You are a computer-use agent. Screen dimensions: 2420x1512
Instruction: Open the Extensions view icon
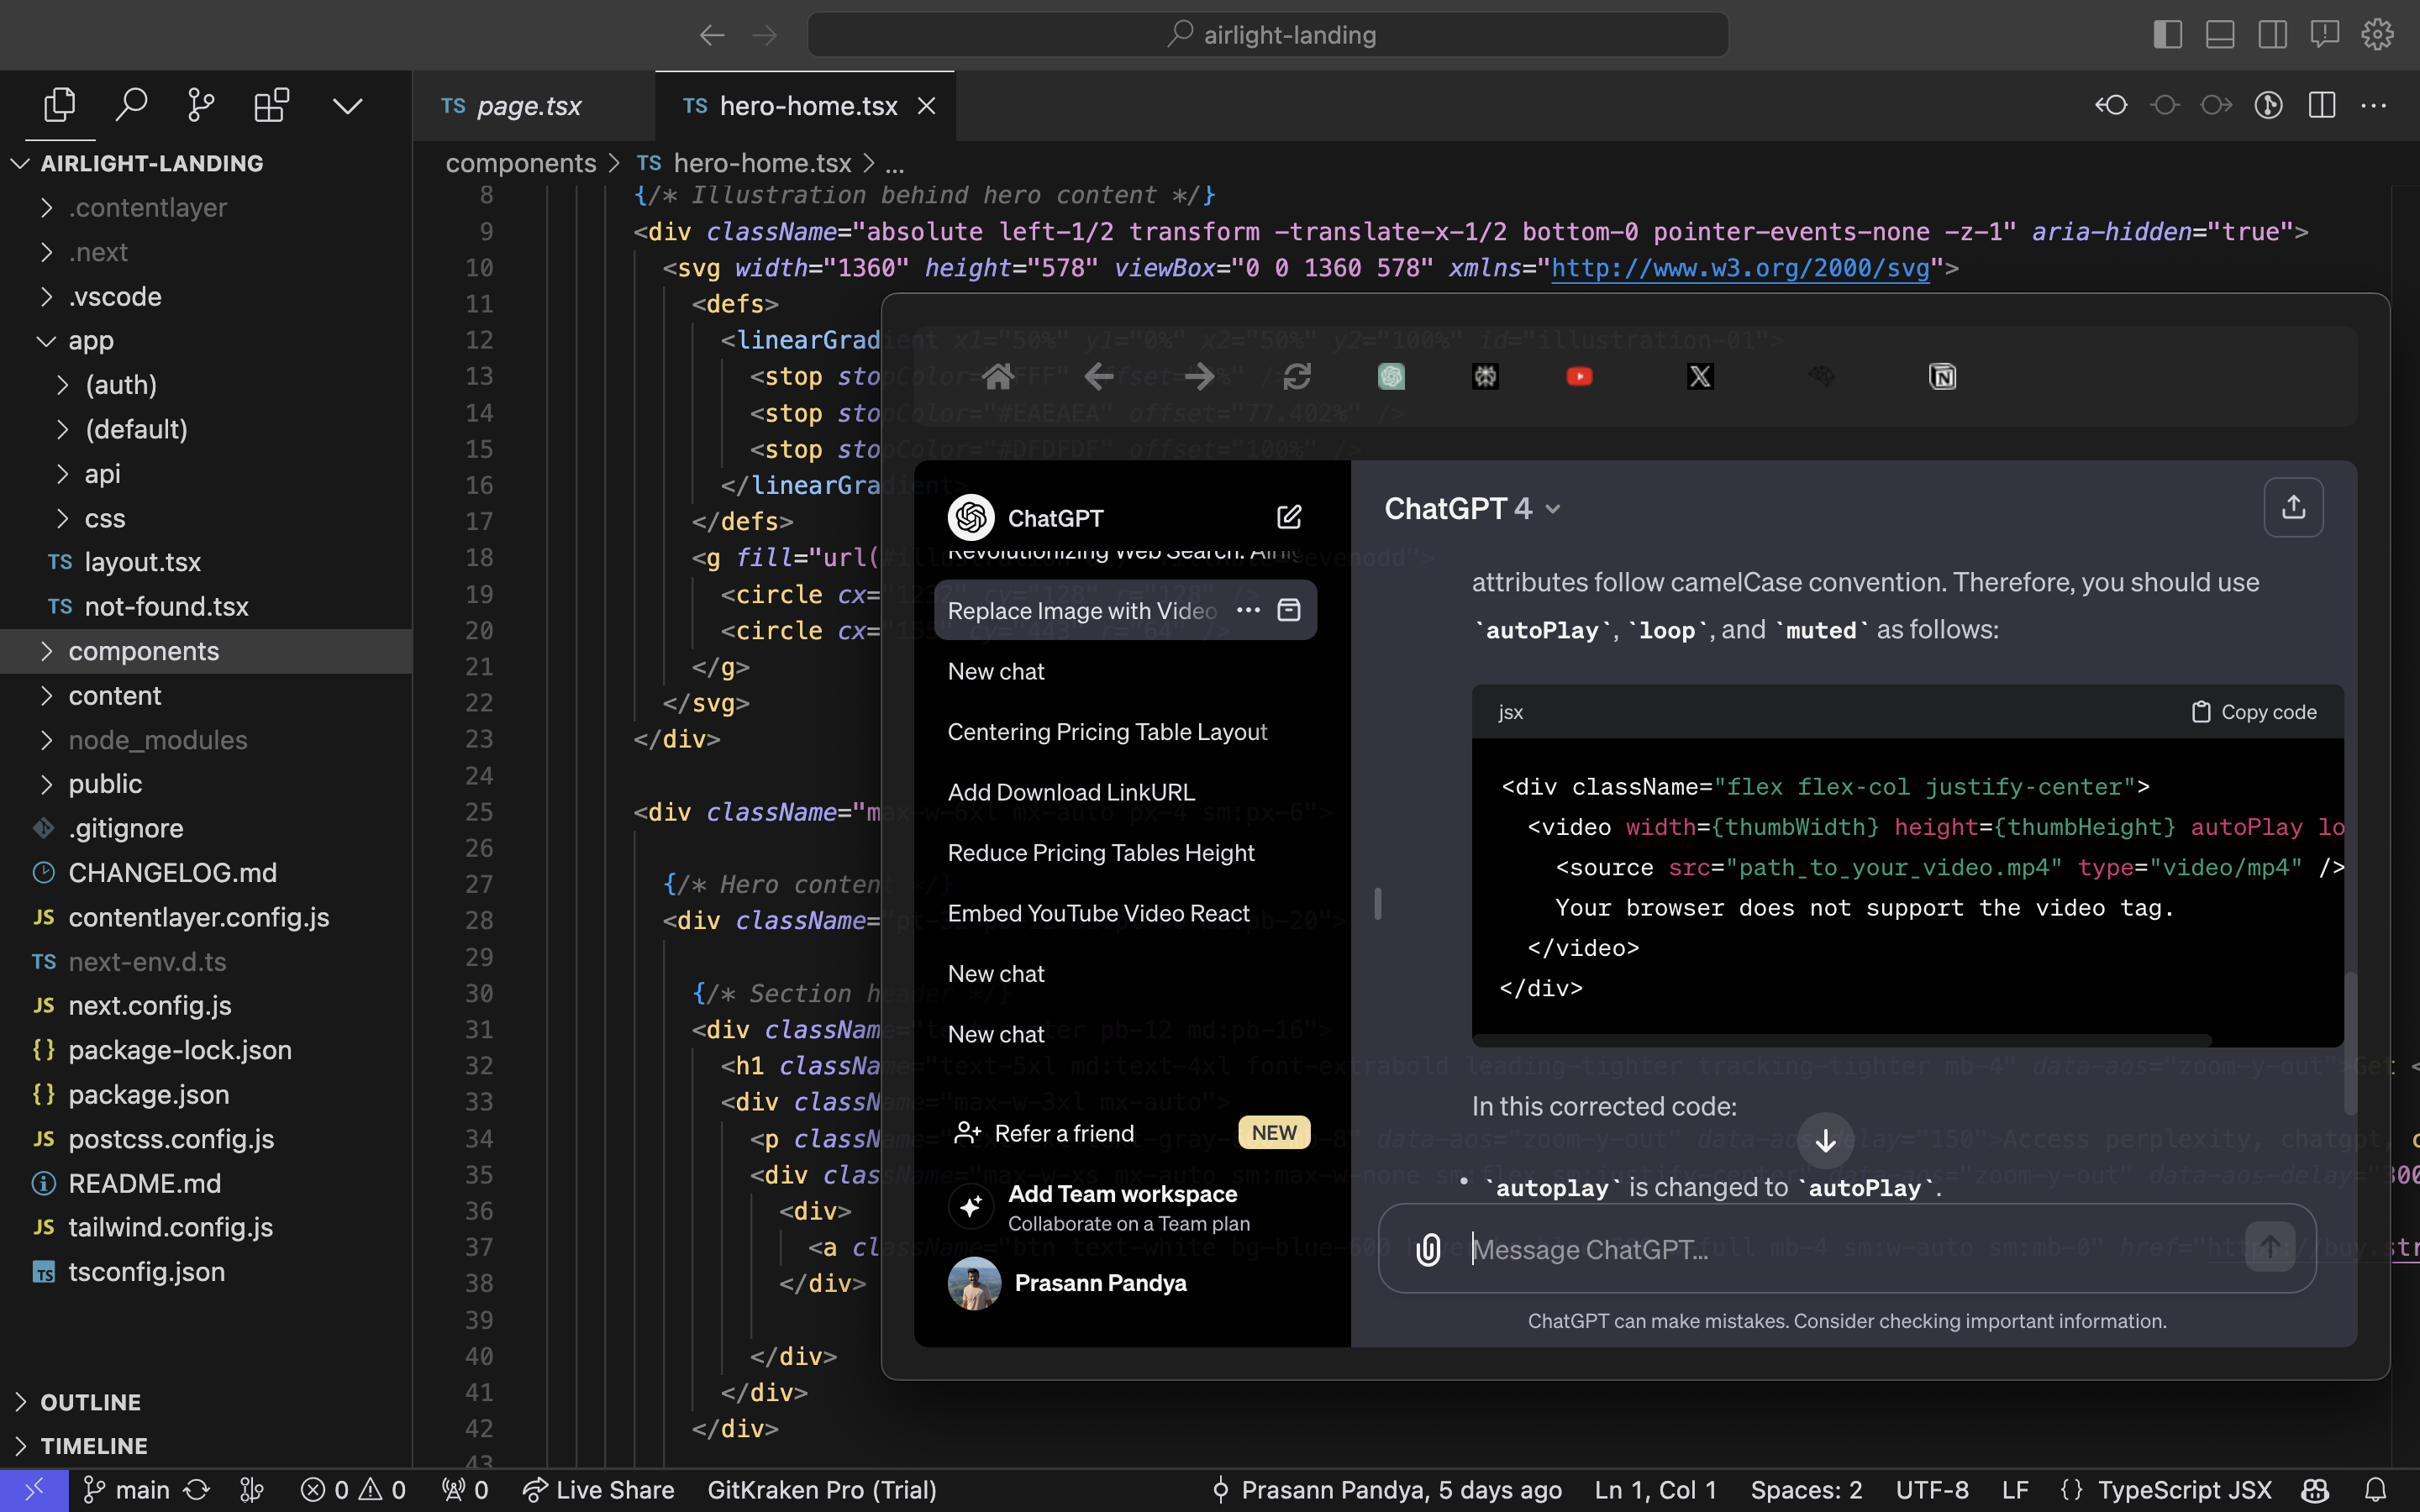(x=271, y=105)
